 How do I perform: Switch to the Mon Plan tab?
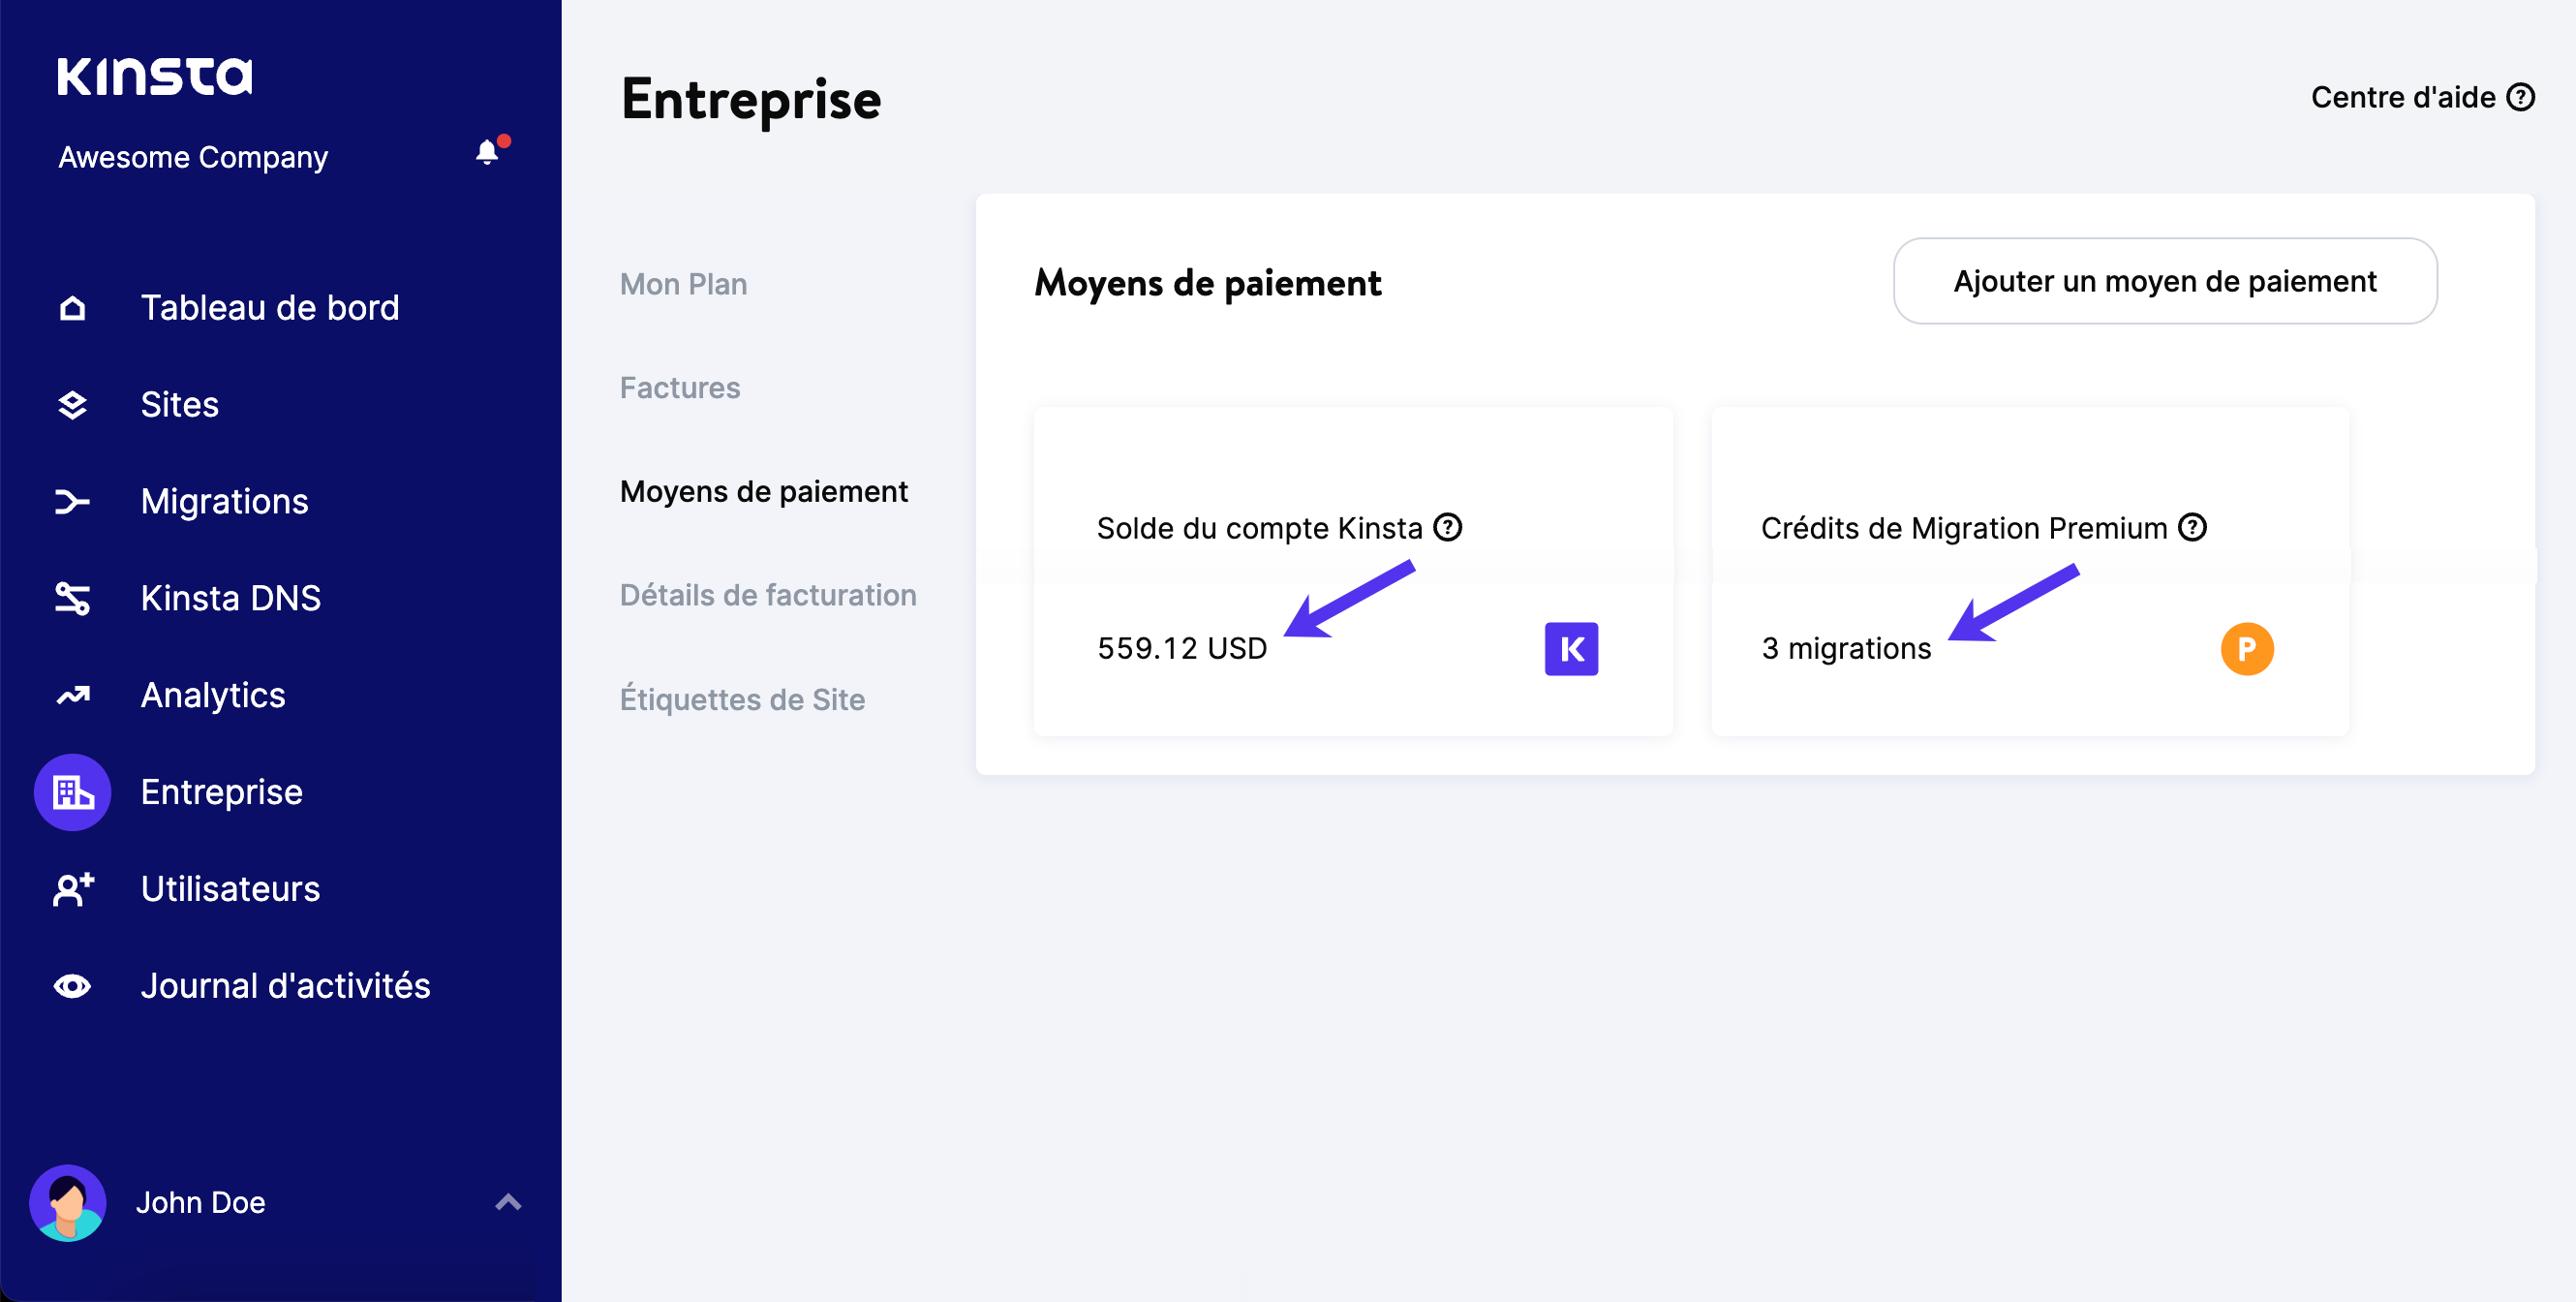coord(683,284)
